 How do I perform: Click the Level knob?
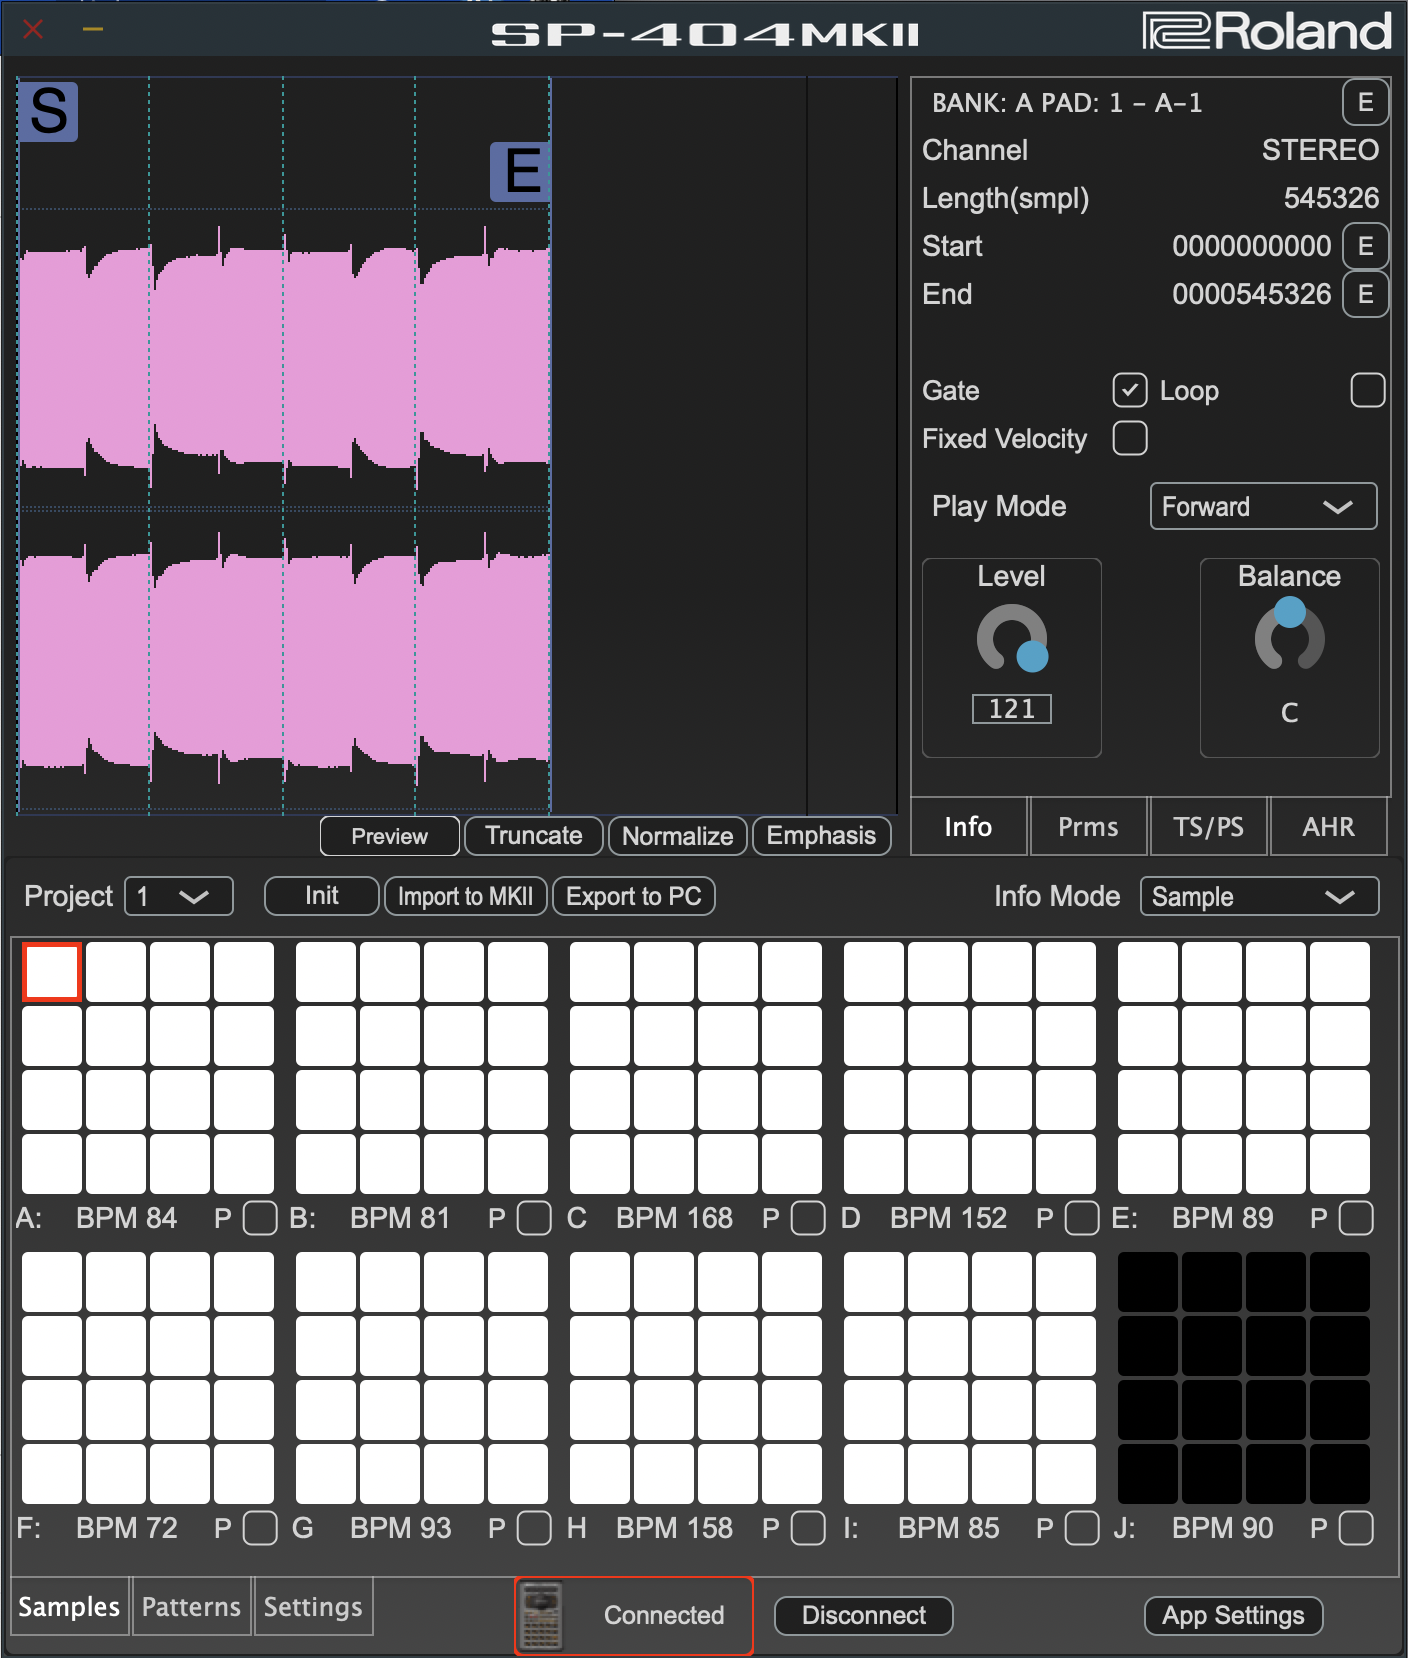1012,639
